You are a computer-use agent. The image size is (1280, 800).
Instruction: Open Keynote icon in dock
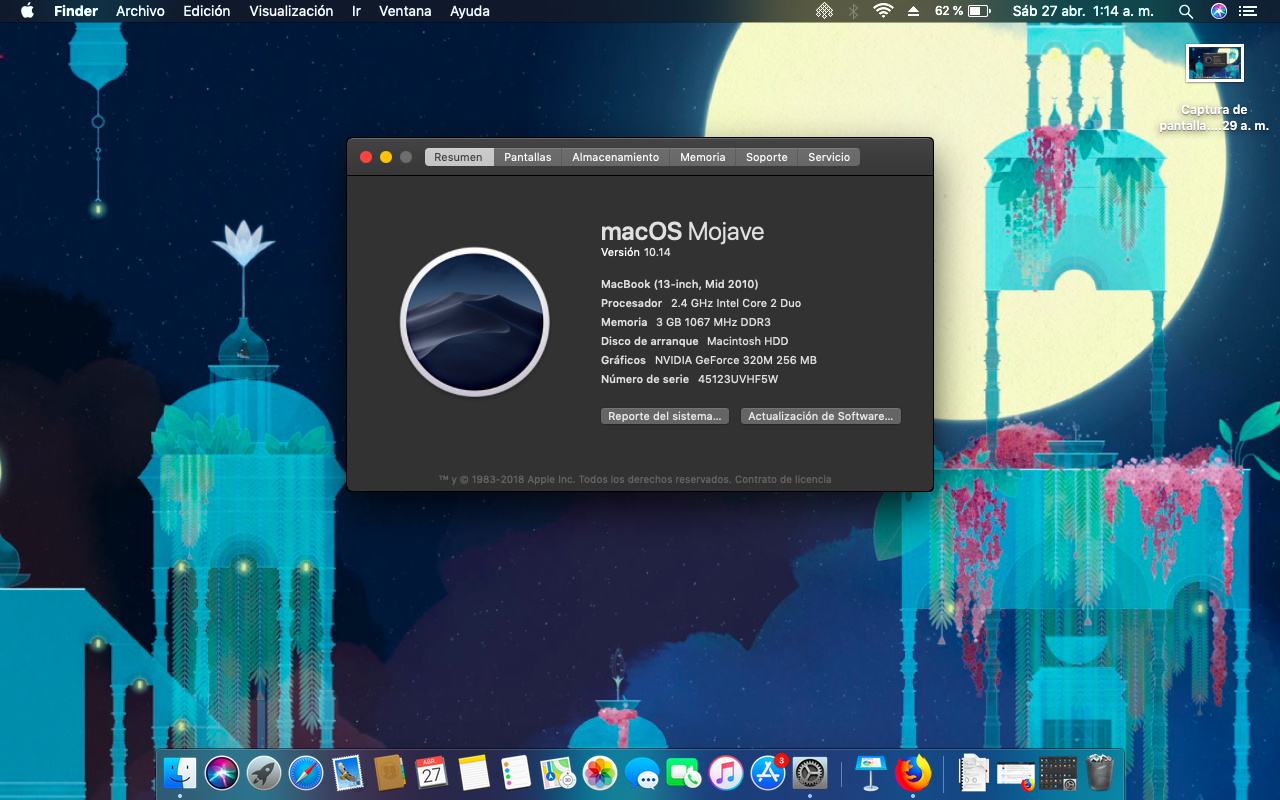pos(870,773)
